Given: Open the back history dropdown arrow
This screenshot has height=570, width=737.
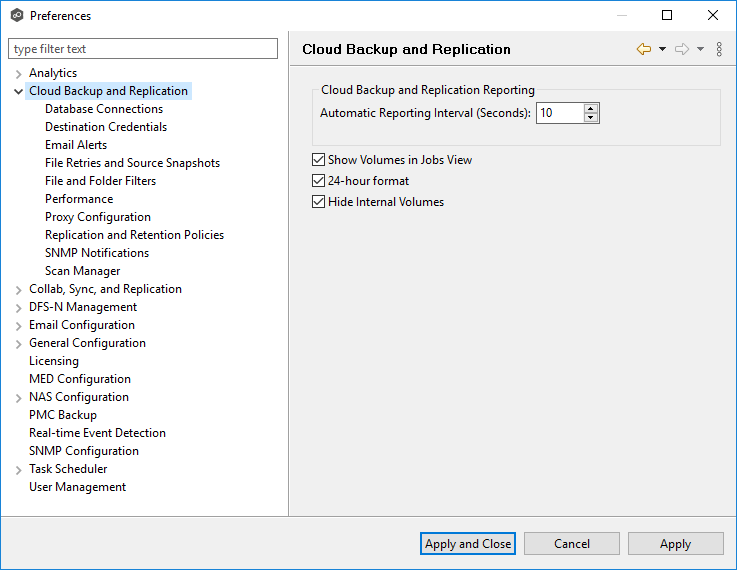Looking at the screenshot, I should pos(662,49).
